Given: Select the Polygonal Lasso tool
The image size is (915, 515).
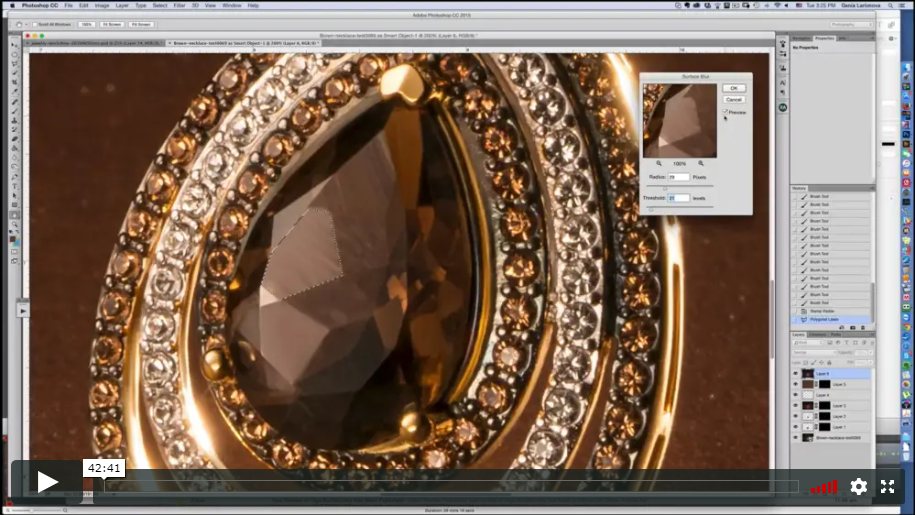Looking at the screenshot, I should tap(15, 64).
